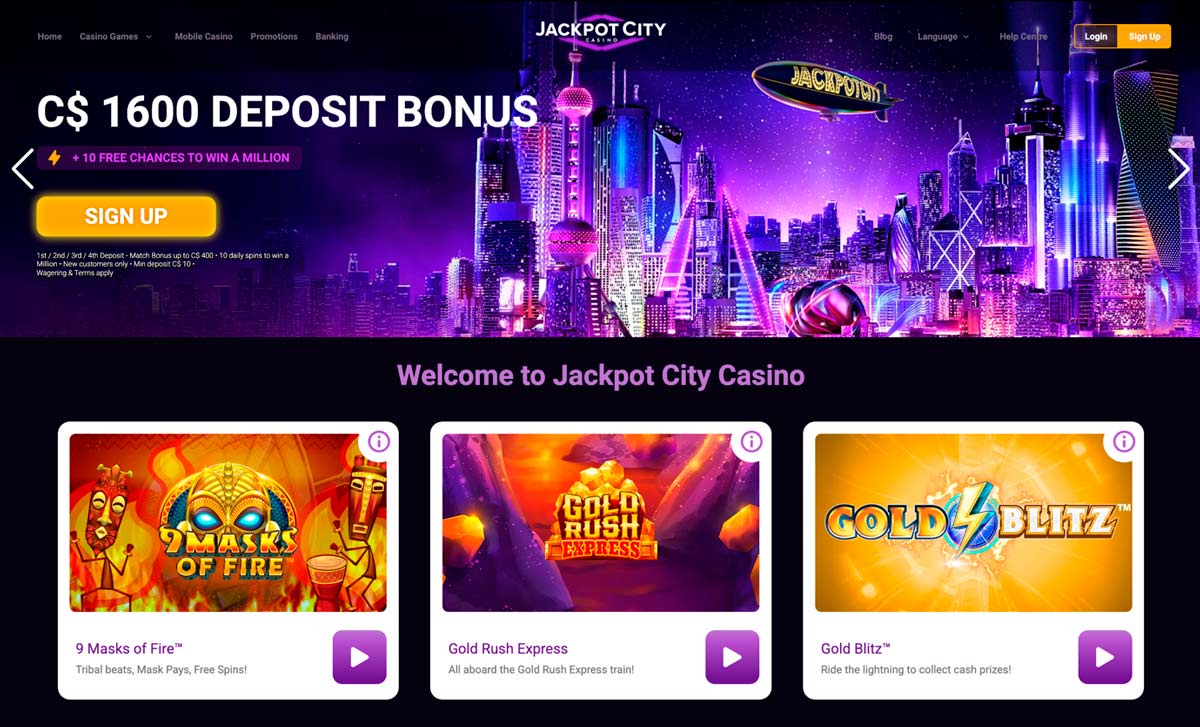Screen dimensions: 1200x727
Task: Advance to next banner slide arrow
Action: point(1179,168)
